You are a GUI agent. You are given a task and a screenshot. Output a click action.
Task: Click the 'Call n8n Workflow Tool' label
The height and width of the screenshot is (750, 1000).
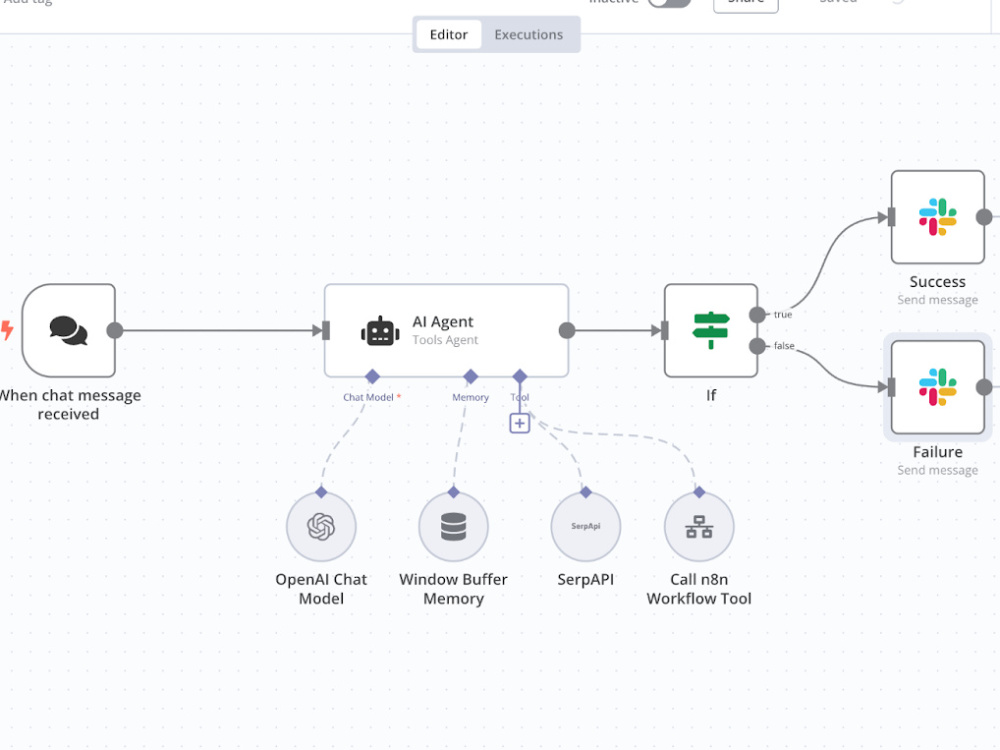click(699, 589)
